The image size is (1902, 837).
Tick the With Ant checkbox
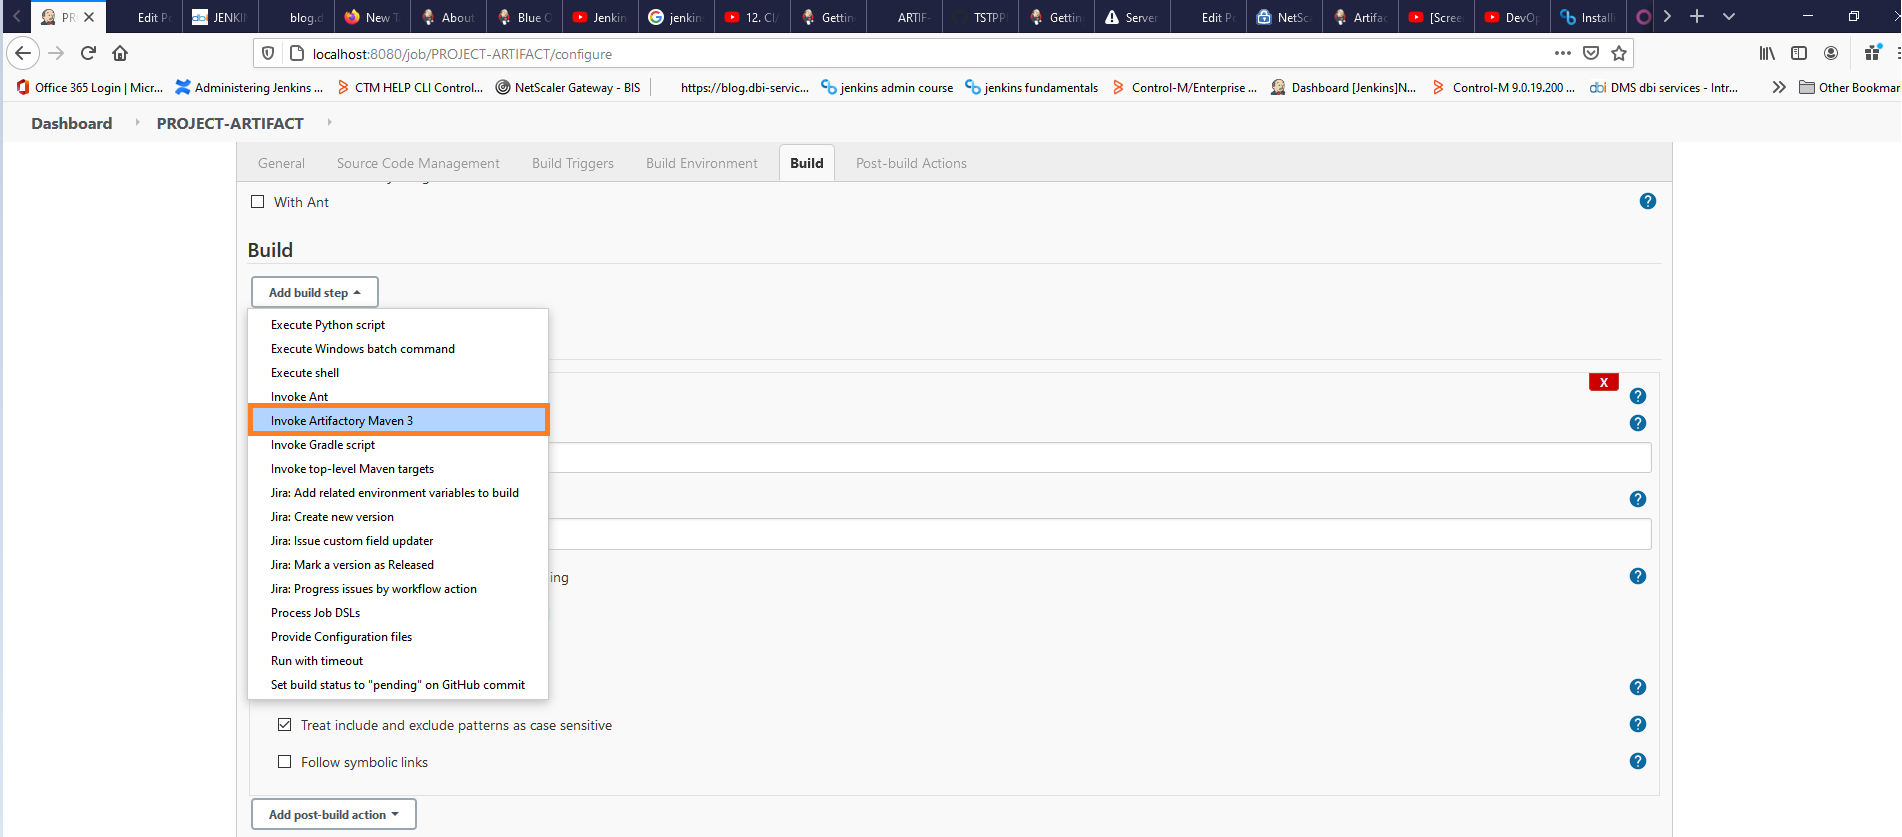[x=258, y=201]
